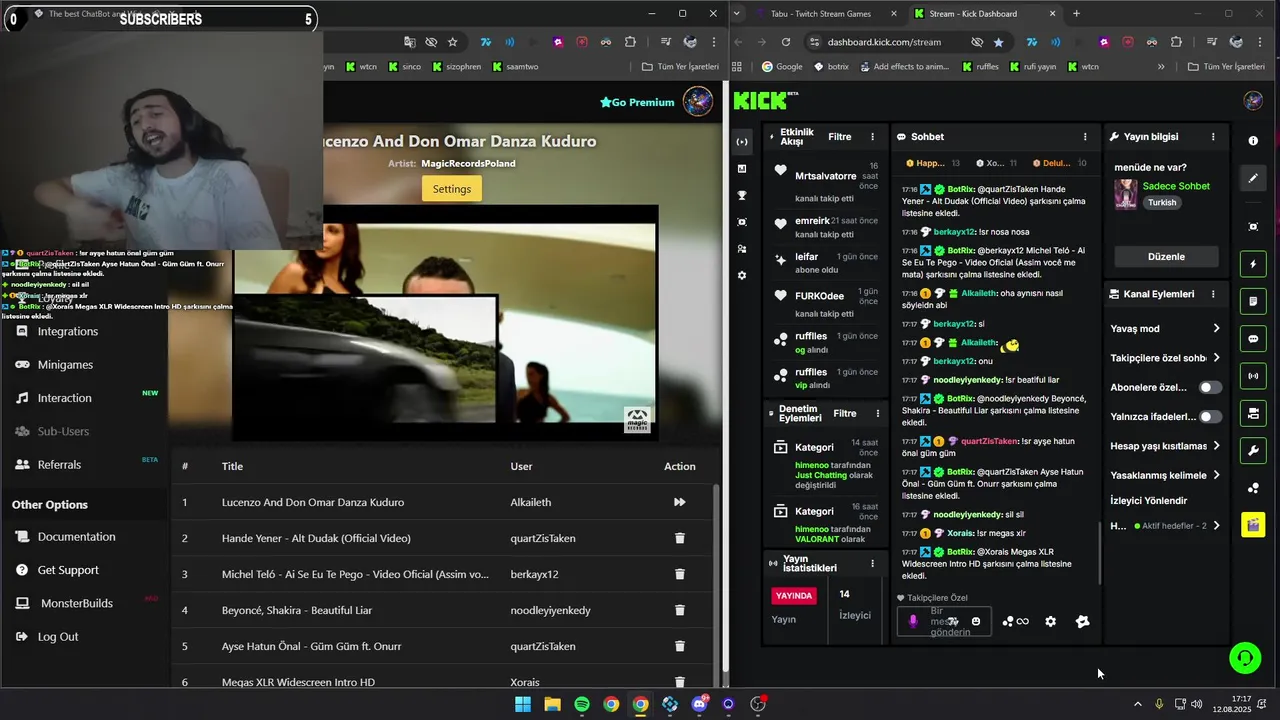Remove Michel Teló song from playlist

680,574
